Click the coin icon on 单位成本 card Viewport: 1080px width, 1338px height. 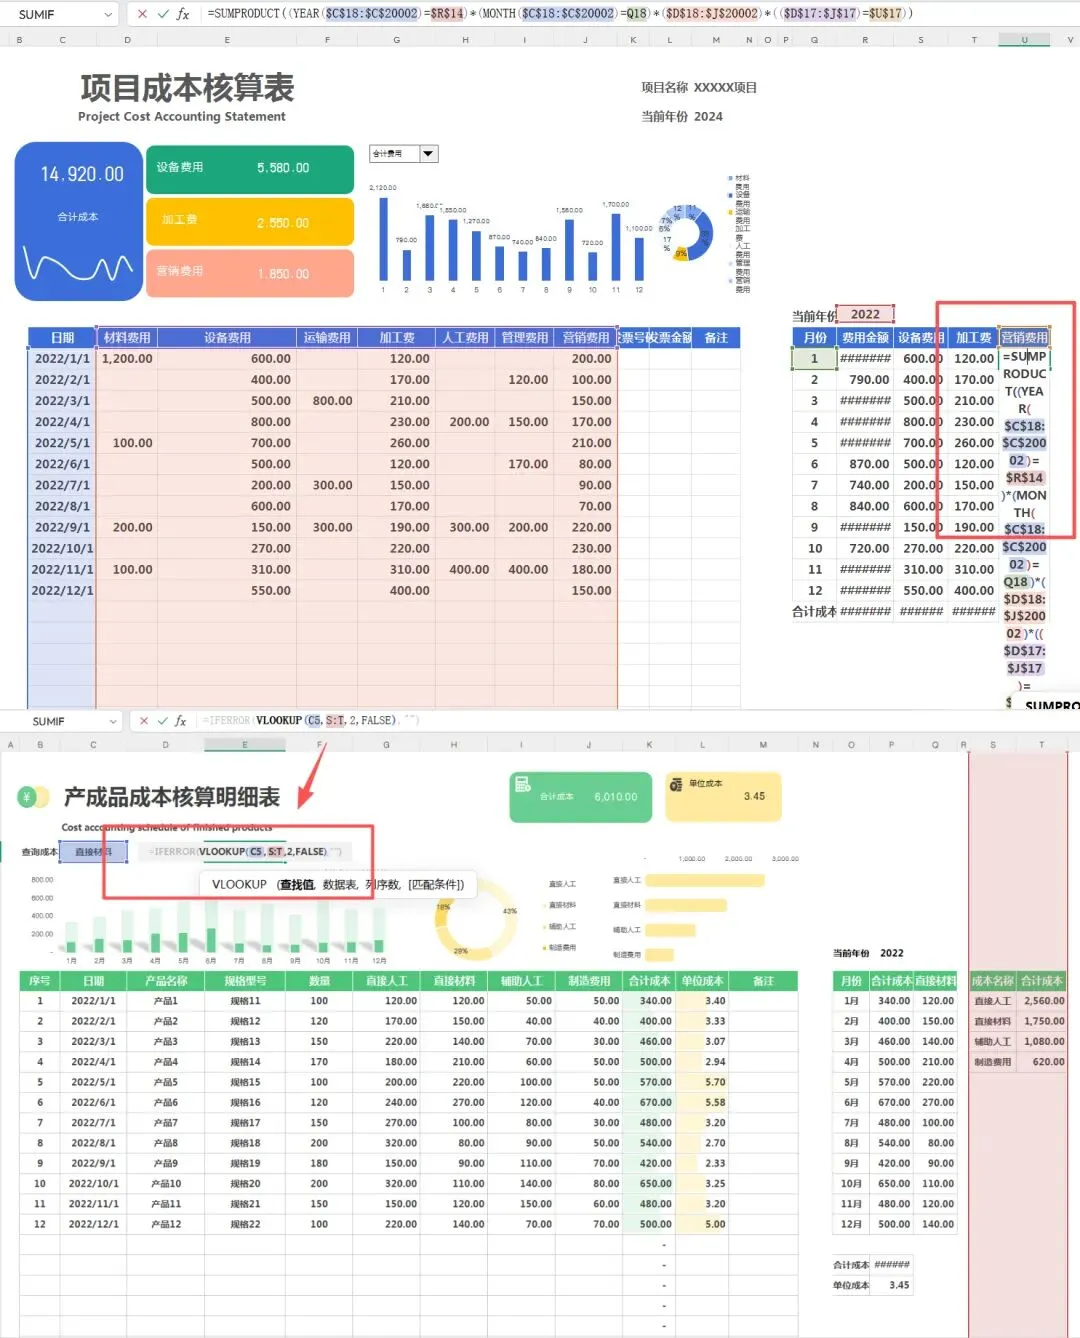pos(676,785)
